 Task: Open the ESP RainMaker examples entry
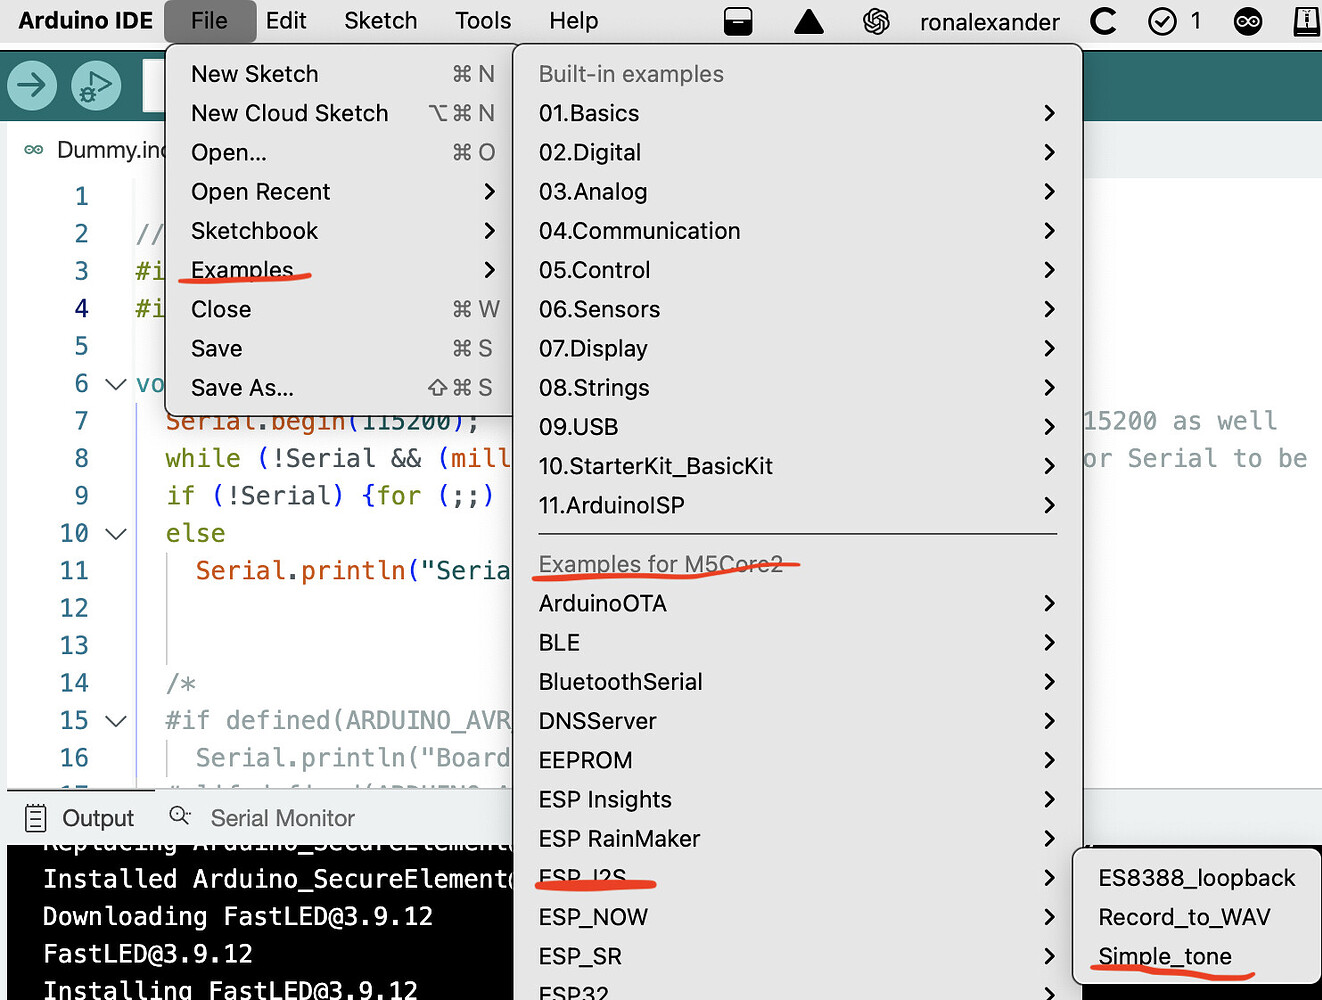tap(618, 839)
